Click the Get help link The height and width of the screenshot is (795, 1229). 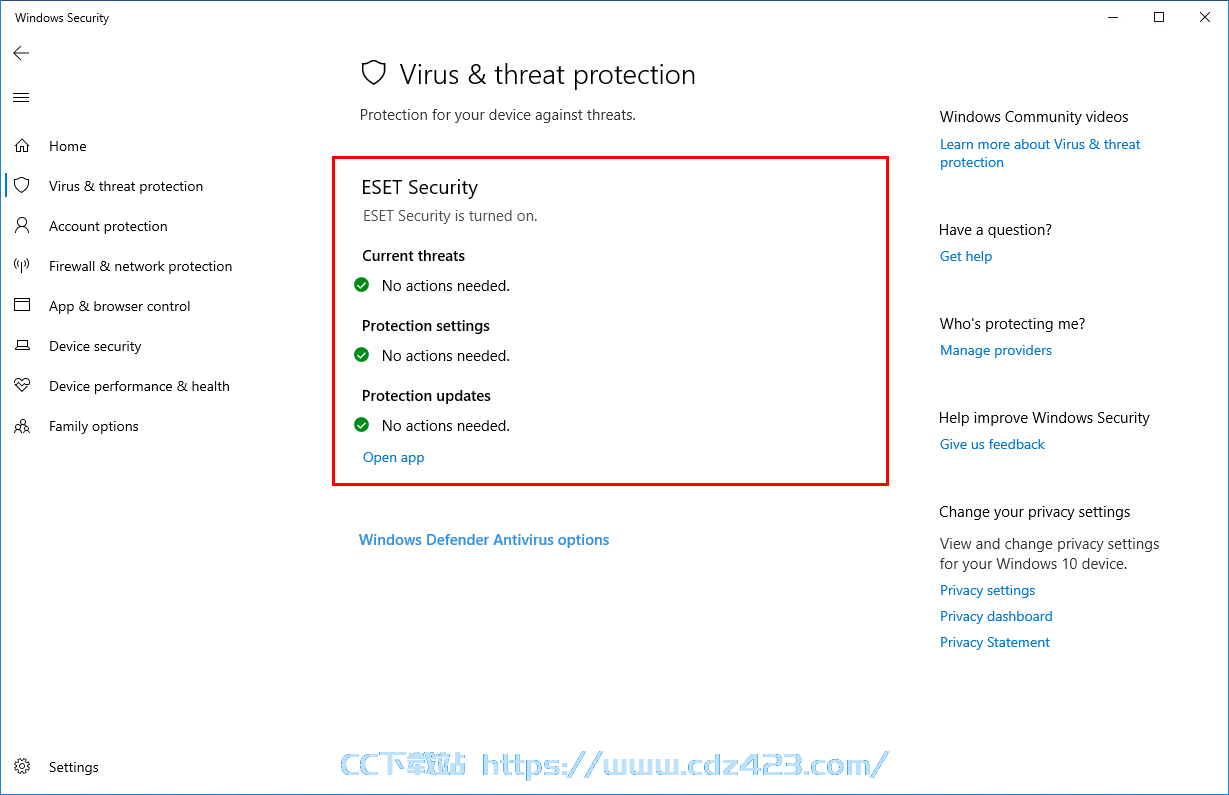966,256
